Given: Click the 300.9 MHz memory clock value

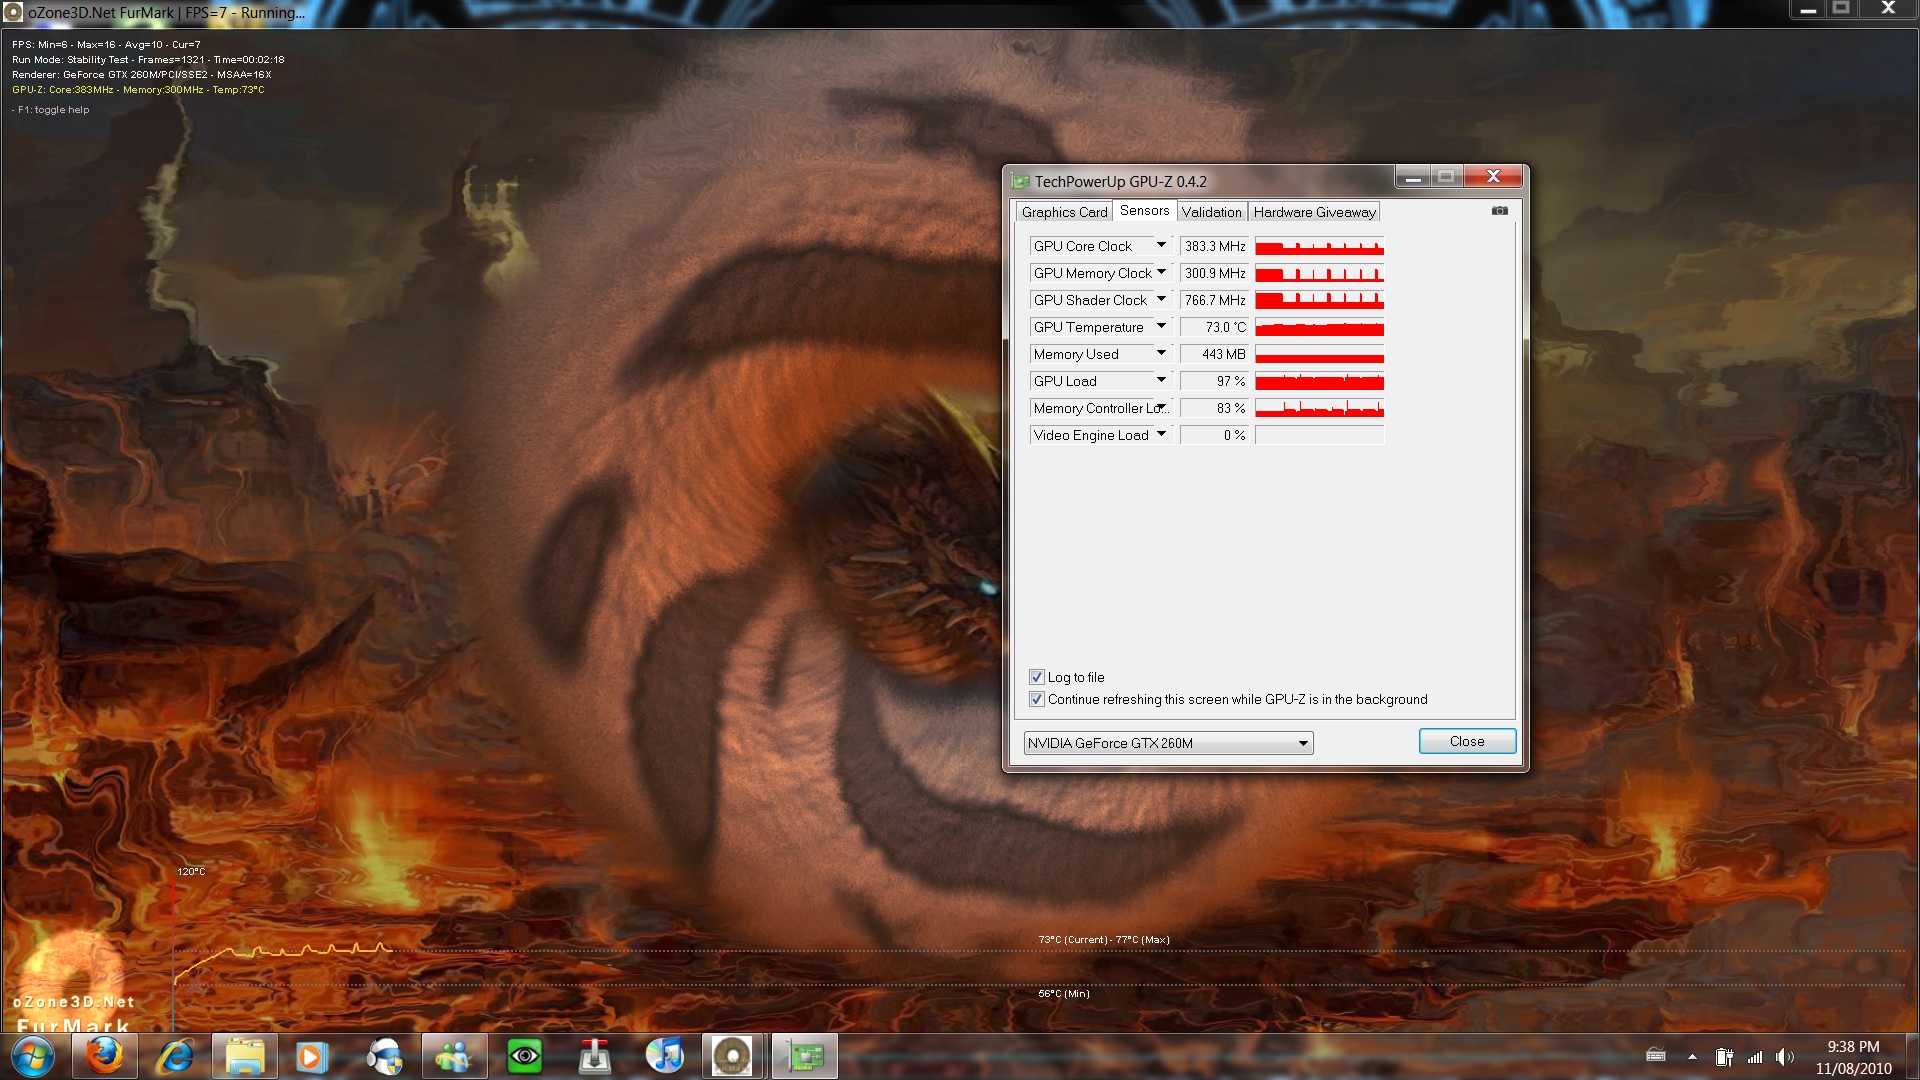Looking at the screenshot, I should click(x=1214, y=273).
